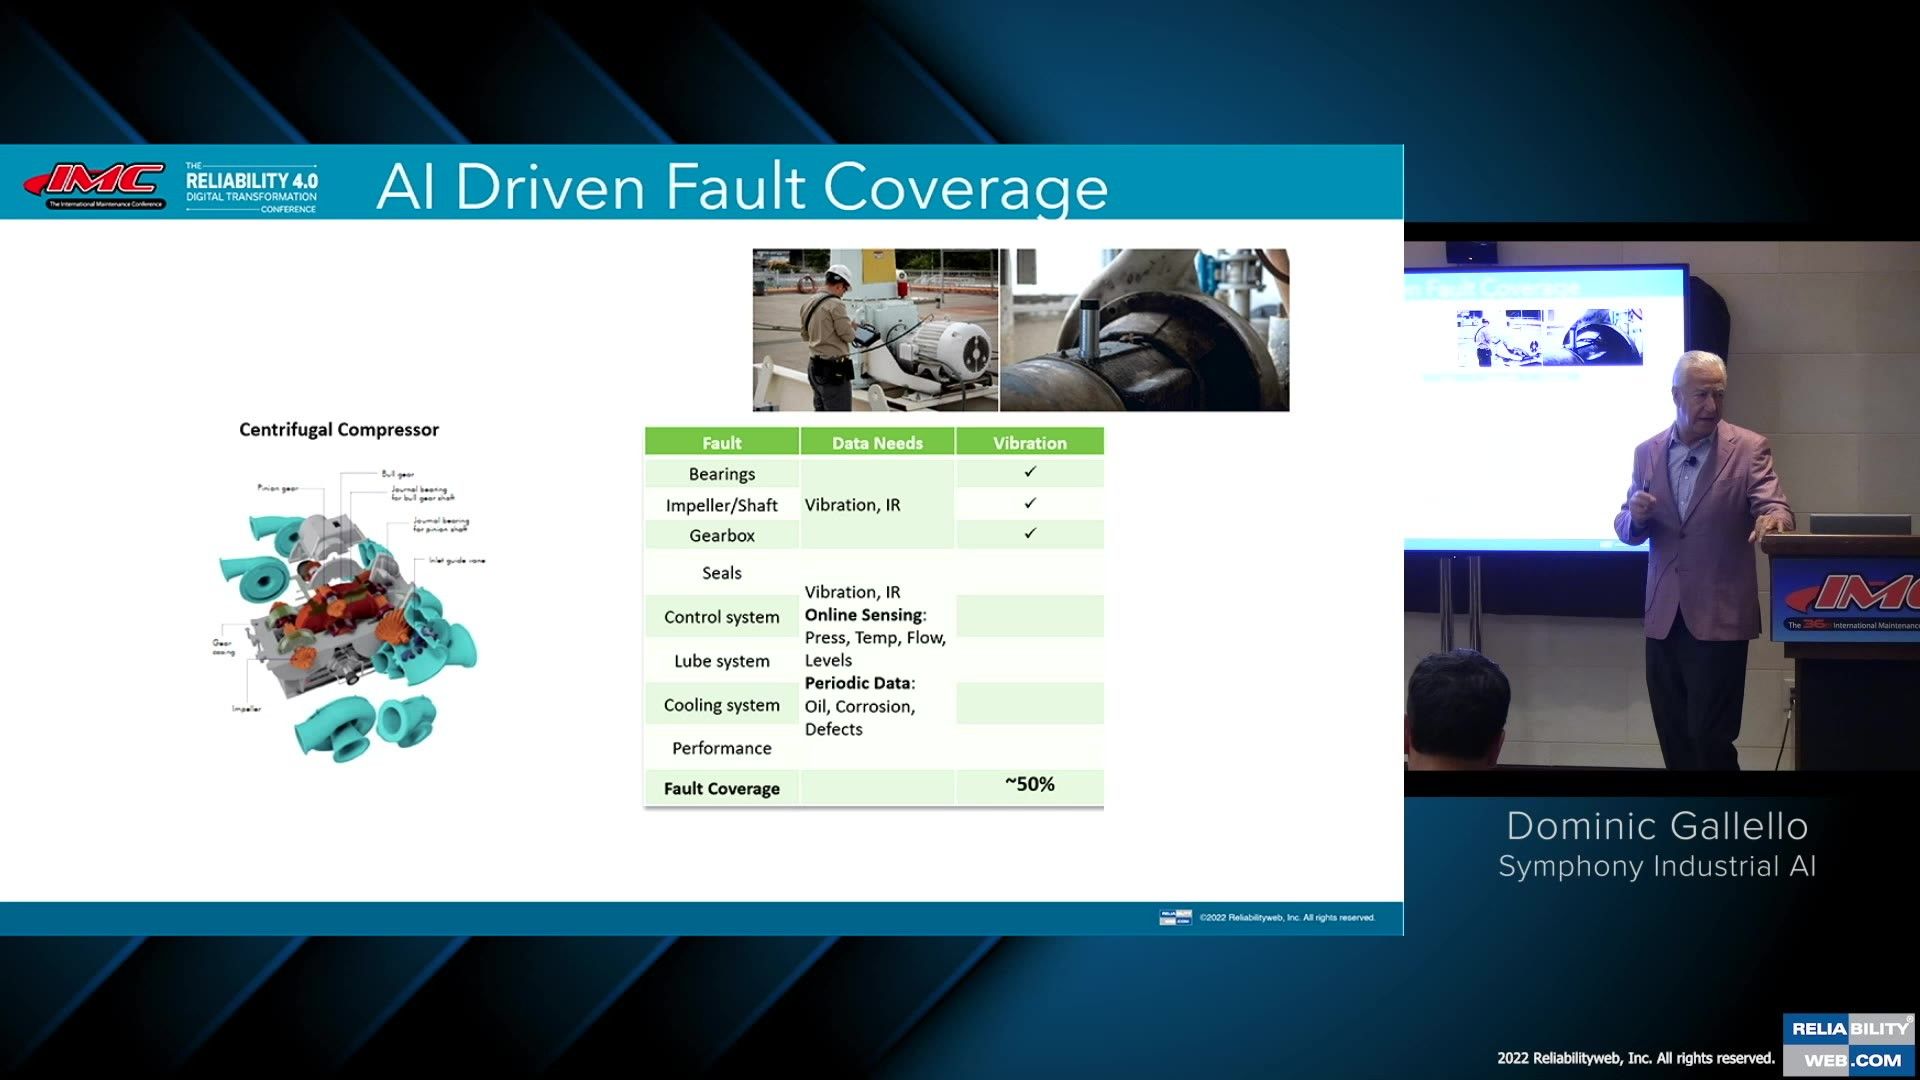Click the small Reliabilityweb logo in slide footer
Screen dimensions: 1920x1080
click(1175, 917)
